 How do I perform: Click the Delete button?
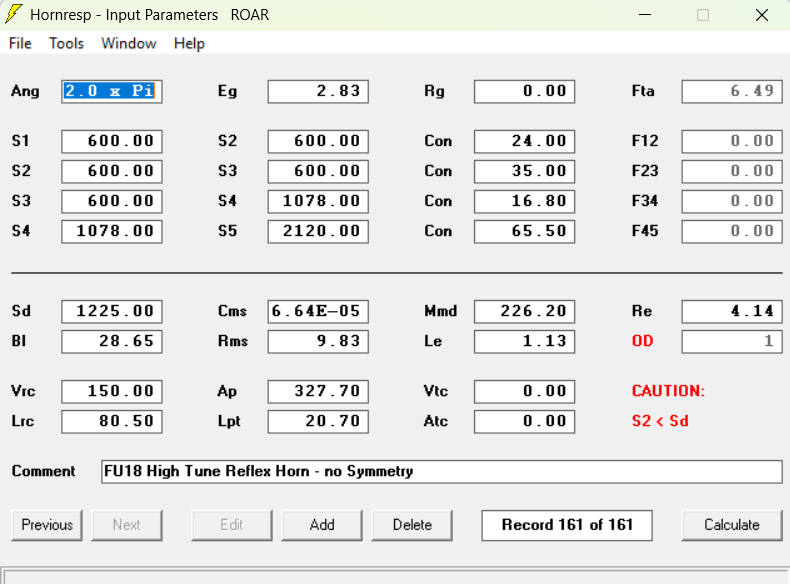[x=412, y=525]
